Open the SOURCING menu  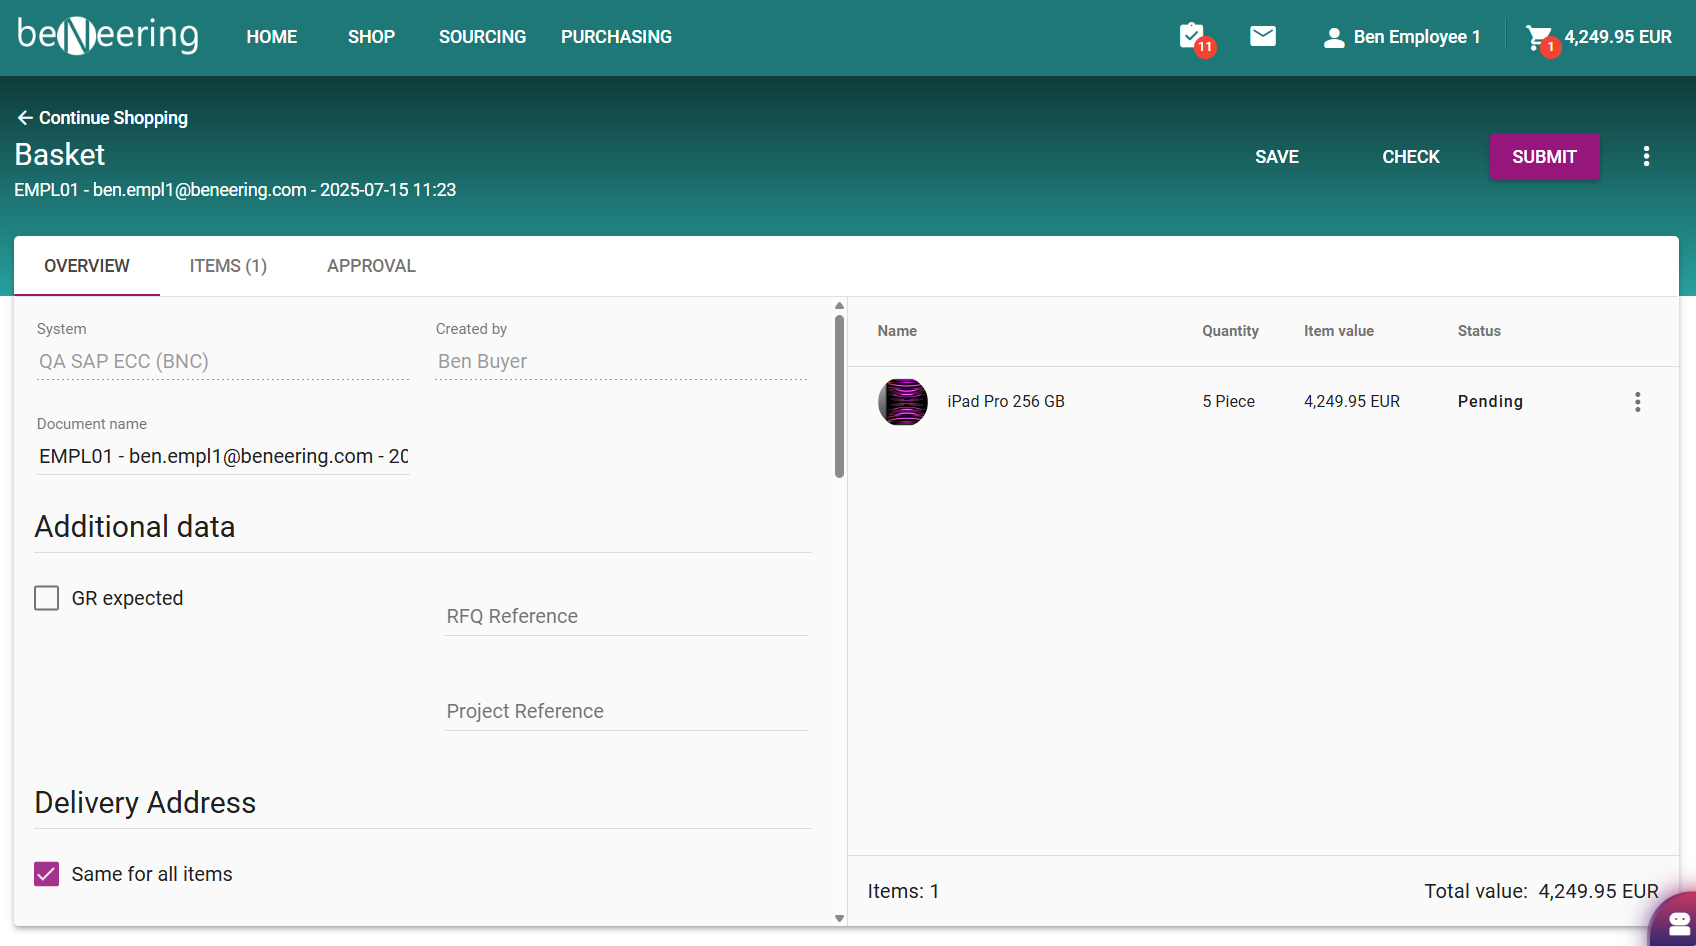click(x=482, y=37)
